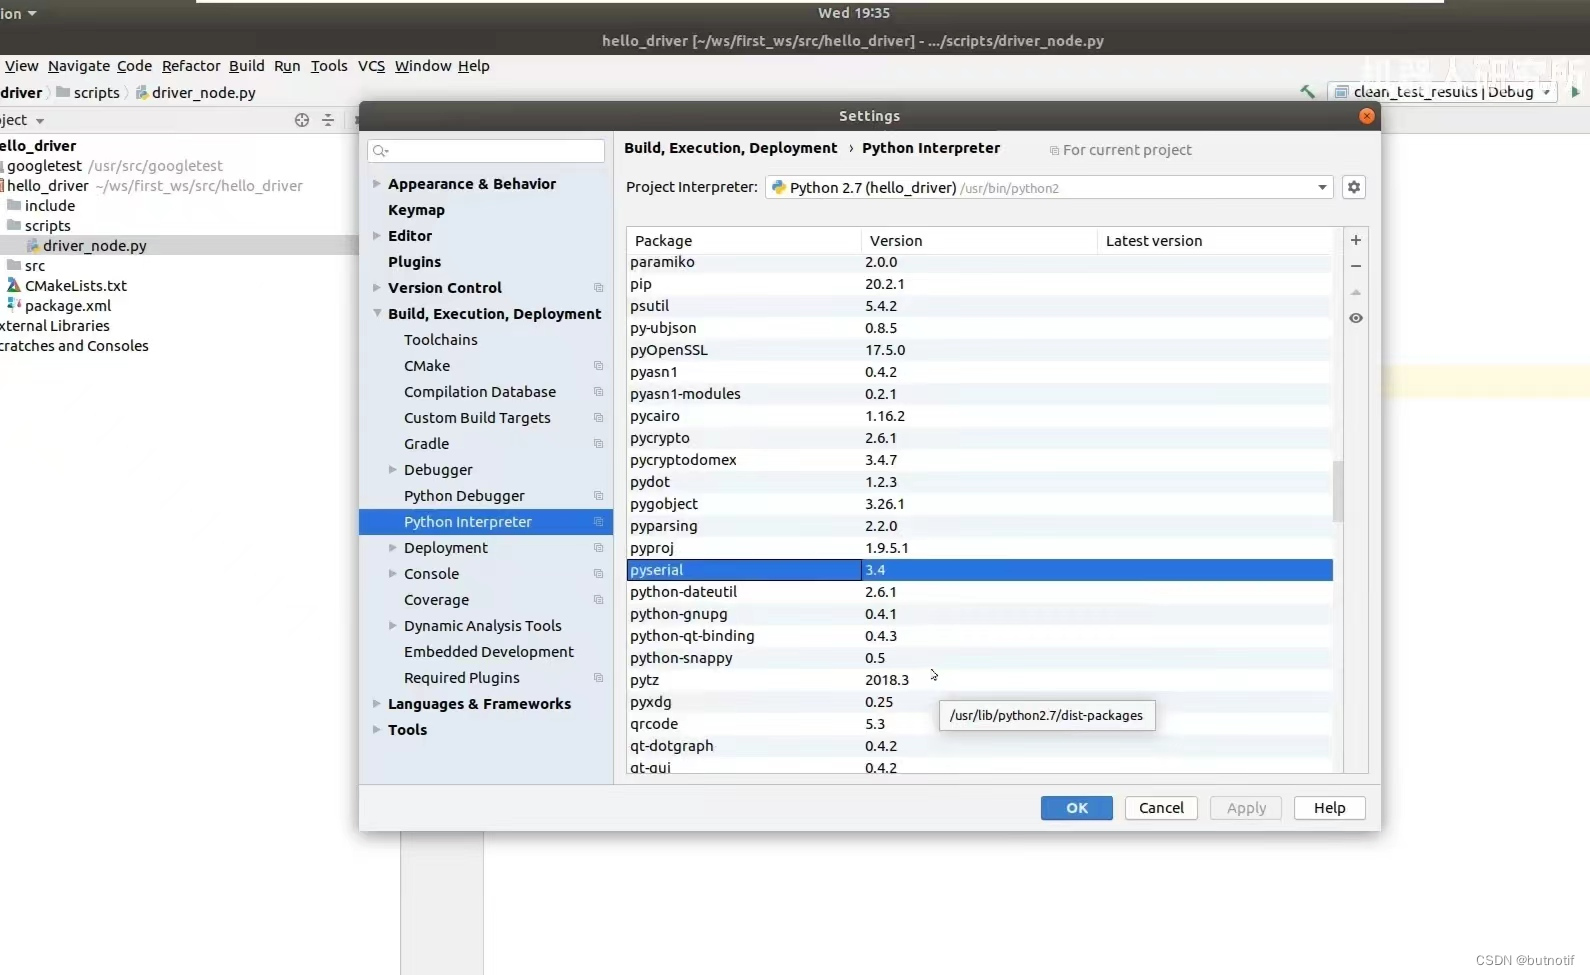Expand Languages & Frameworks group
1590x975 pixels.
(377, 704)
